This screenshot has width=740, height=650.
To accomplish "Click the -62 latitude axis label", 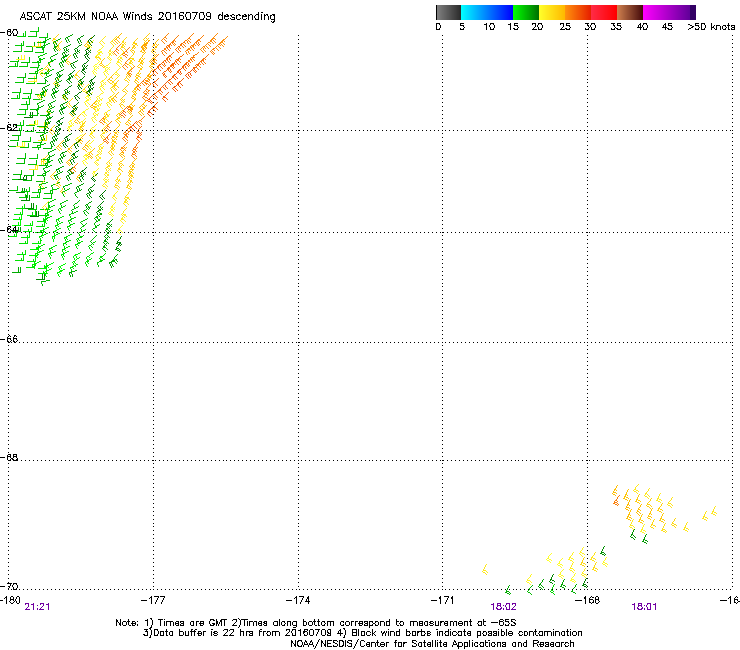I will (x=9, y=127).
